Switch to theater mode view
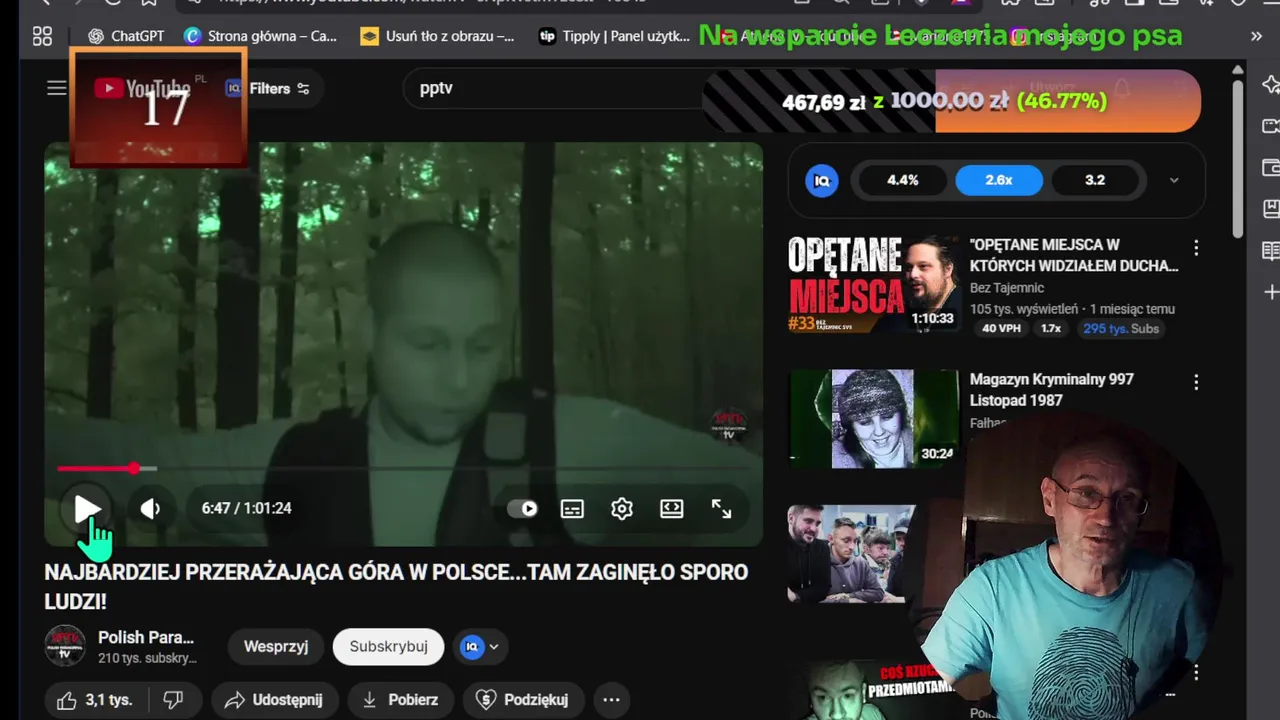This screenshot has width=1280, height=720. 672,508
